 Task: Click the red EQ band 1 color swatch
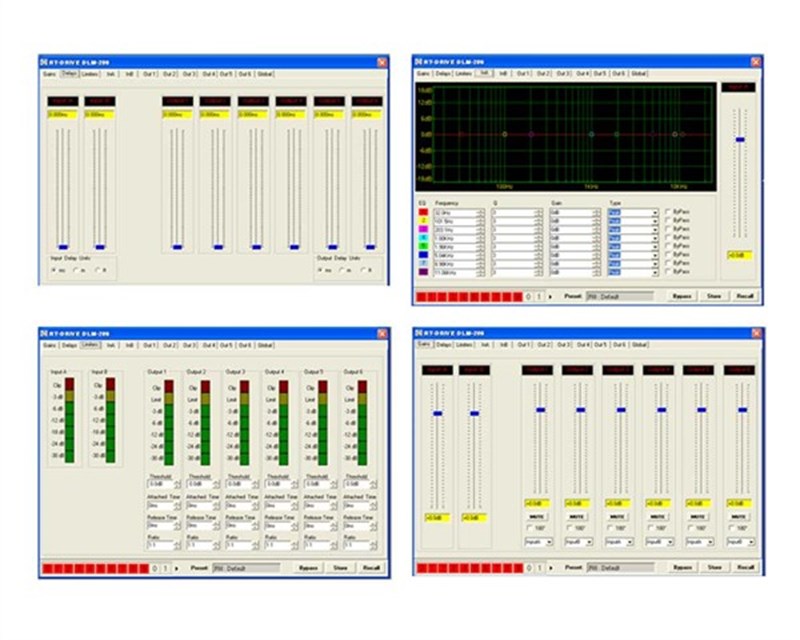click(423, 212)
